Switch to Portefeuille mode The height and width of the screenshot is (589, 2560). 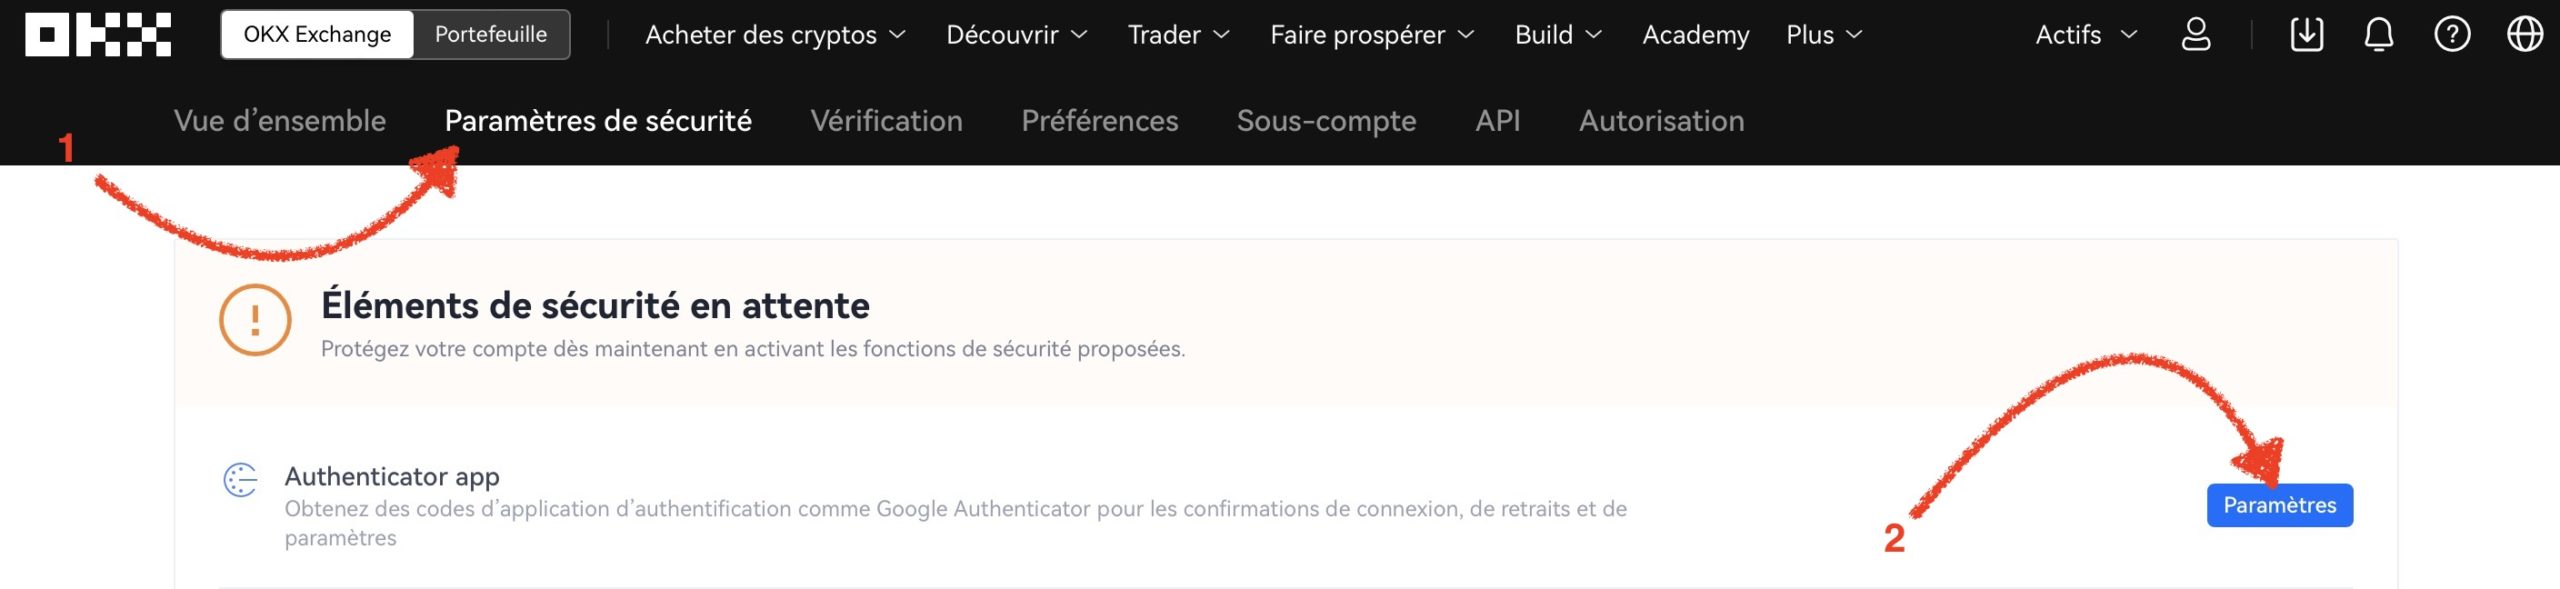491,34
